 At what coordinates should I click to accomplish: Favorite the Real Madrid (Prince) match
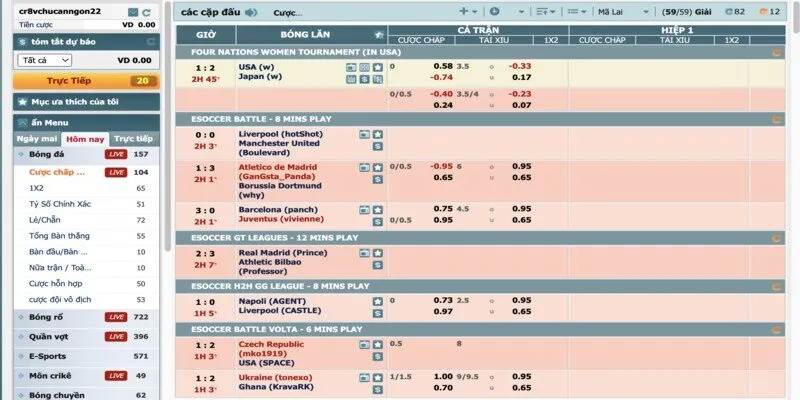click(x=378, y=253)
